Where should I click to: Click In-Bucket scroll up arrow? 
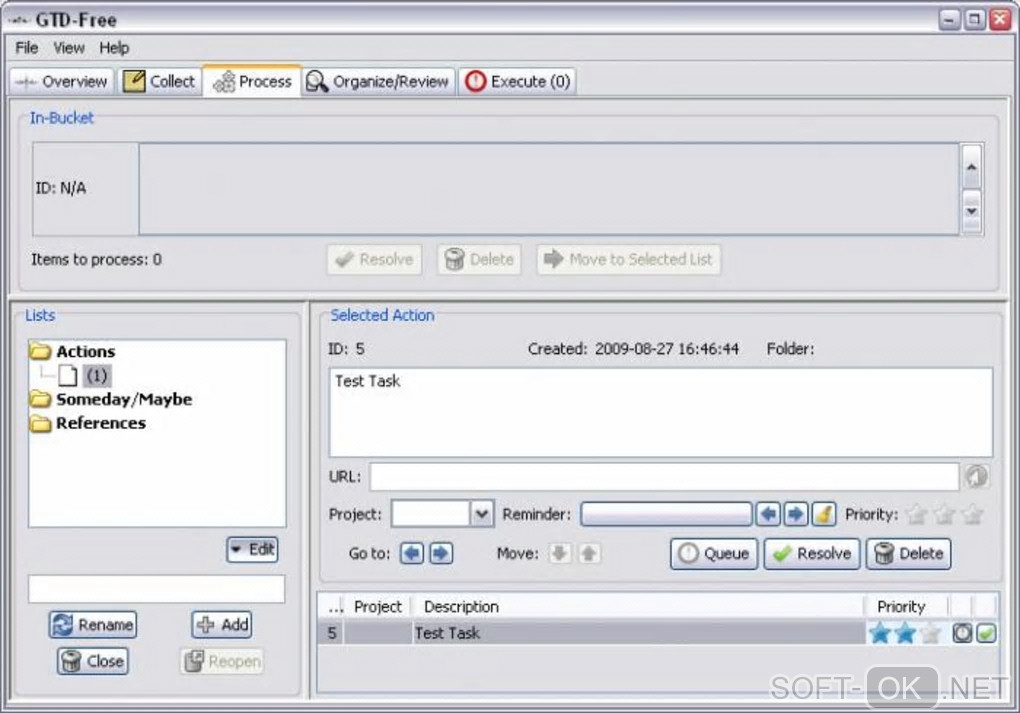[971, 167]
